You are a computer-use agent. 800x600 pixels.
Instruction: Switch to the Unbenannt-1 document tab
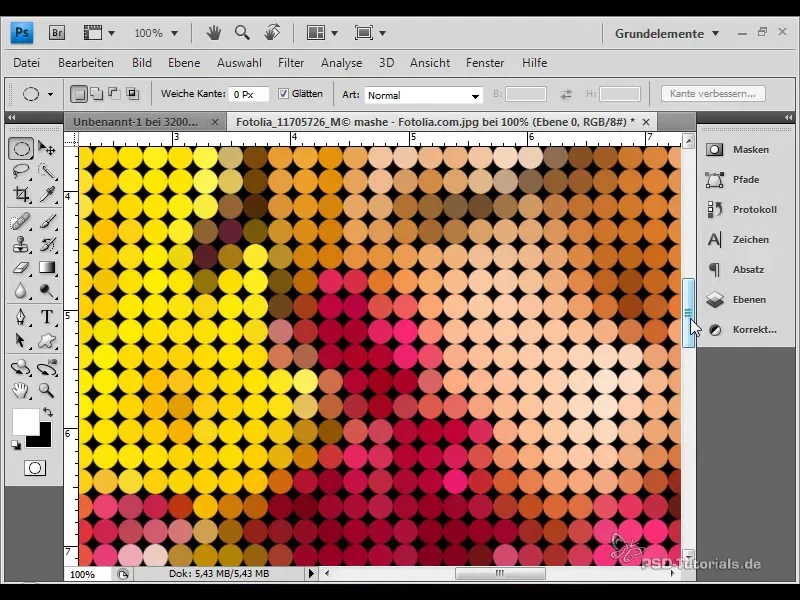point(135,122)
